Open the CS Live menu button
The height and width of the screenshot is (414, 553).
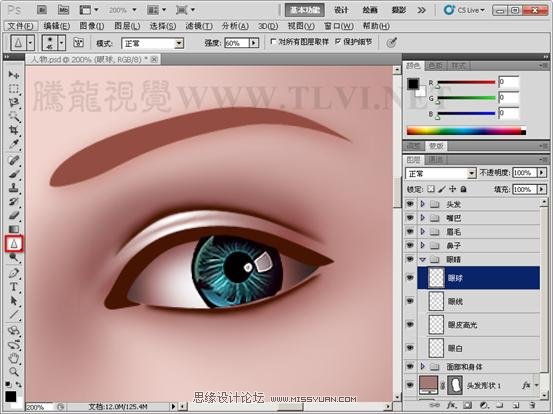pos(464,10)
